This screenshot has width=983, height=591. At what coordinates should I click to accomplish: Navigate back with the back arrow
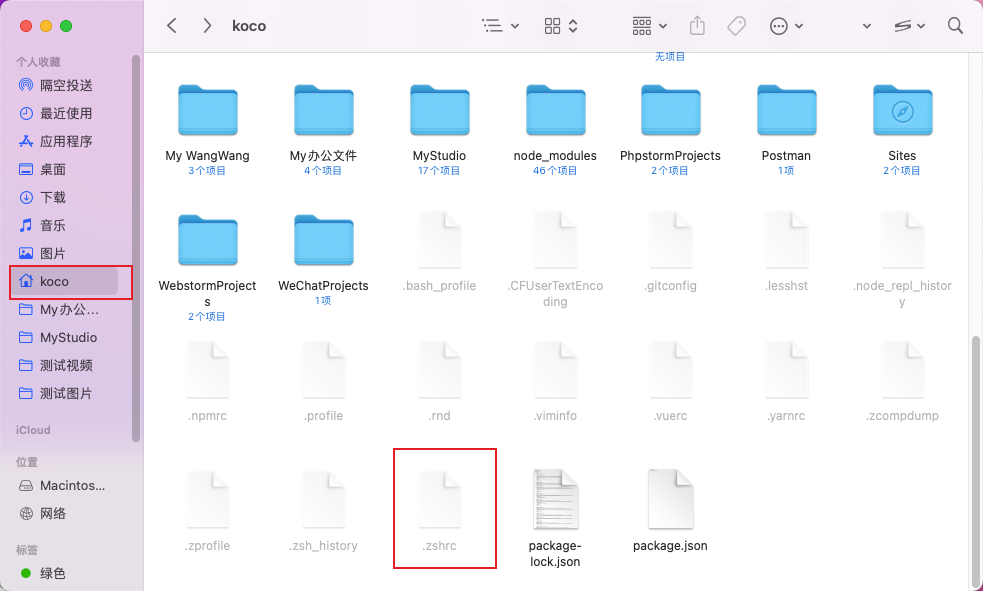pos(171,25)
